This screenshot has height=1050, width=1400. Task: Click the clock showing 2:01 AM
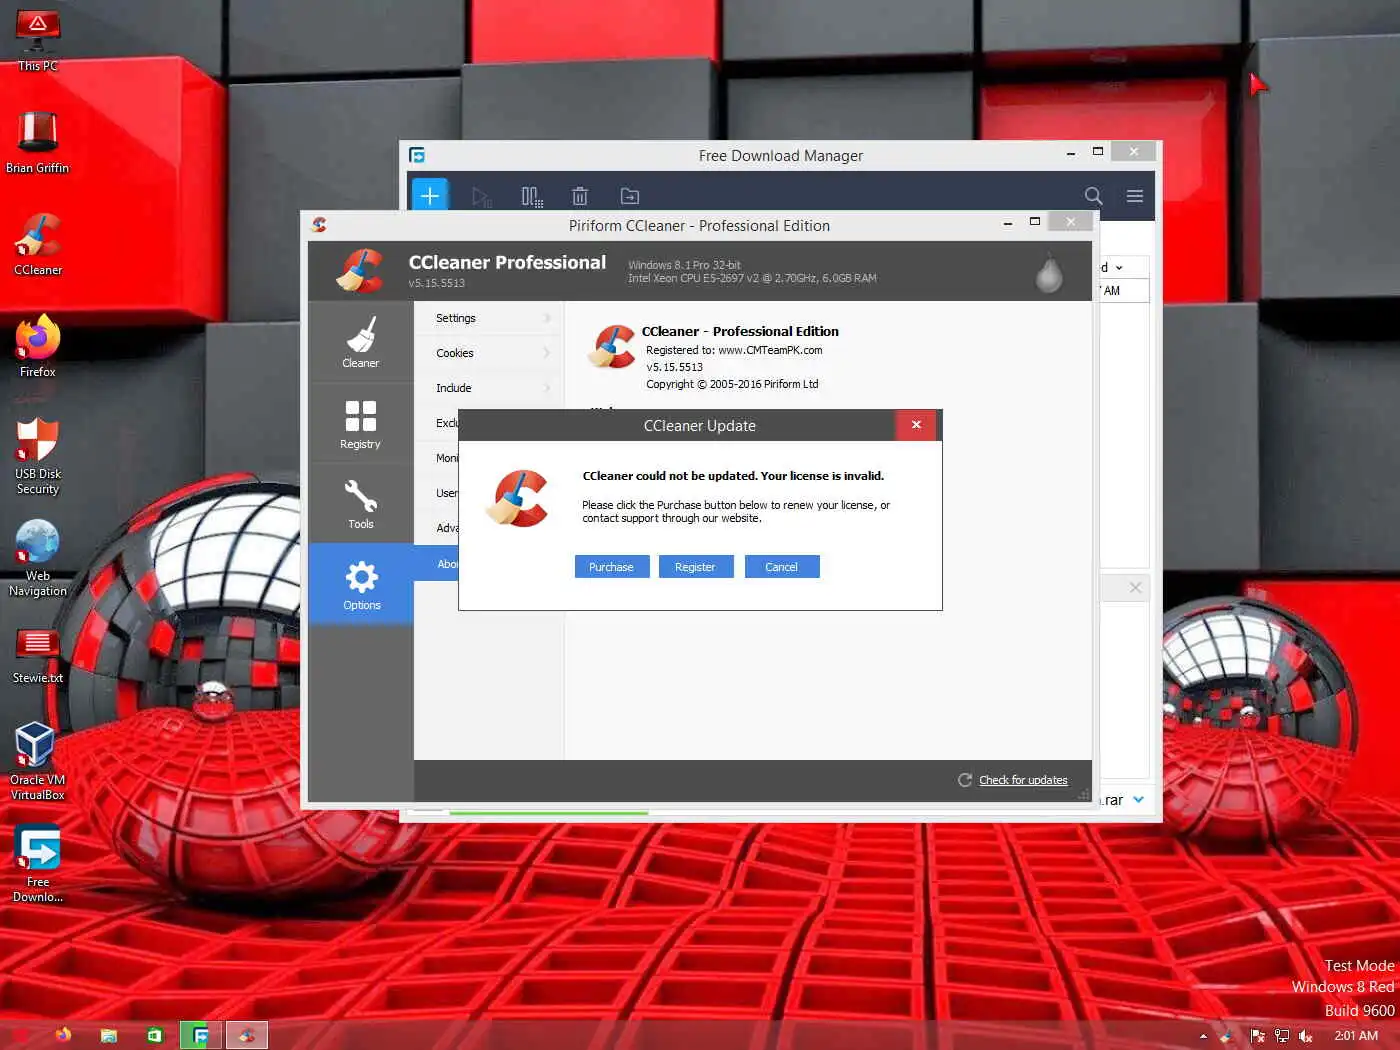coord(1356,1036)
